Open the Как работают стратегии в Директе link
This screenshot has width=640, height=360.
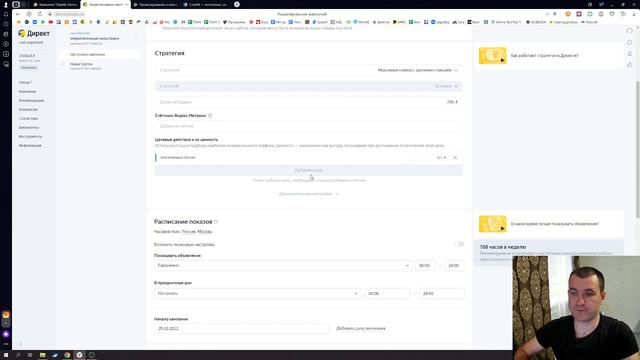pyautogui.click(x=544, y=56)
